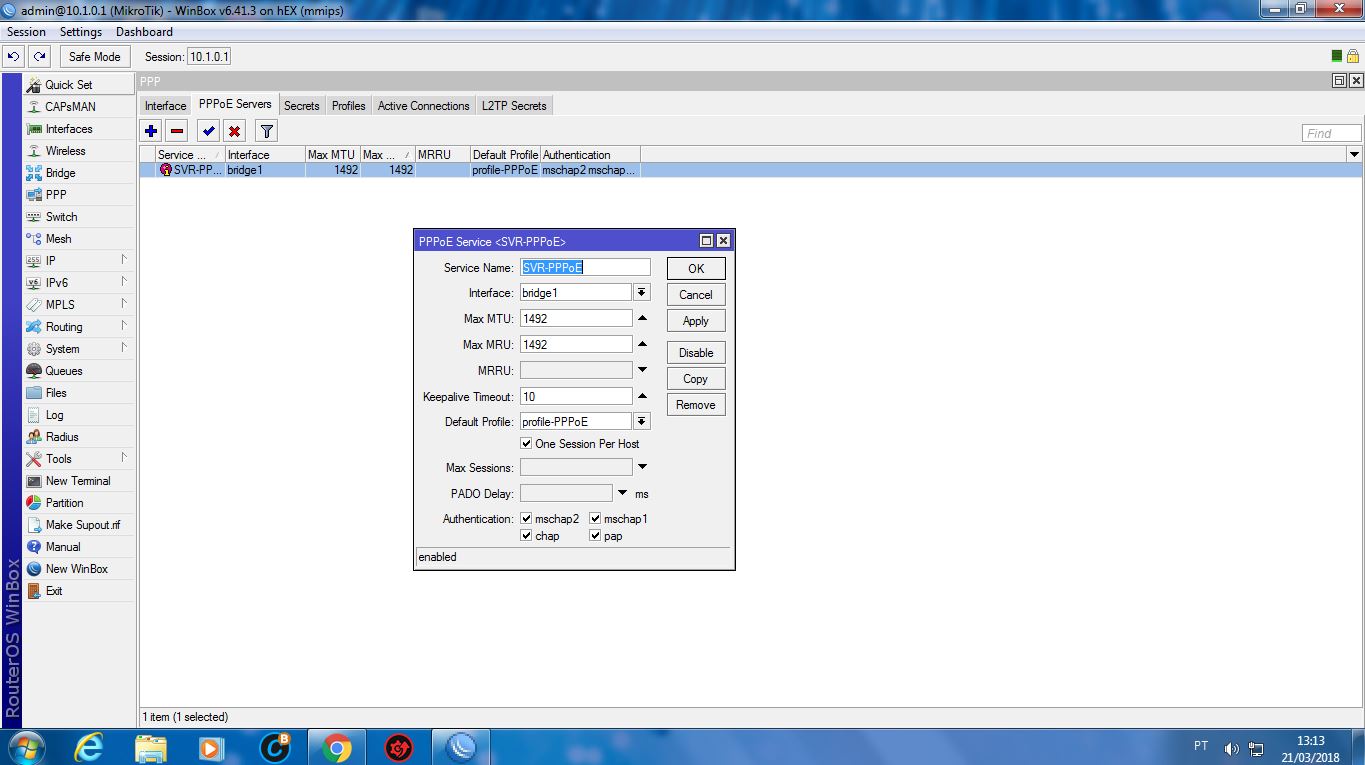Collapse the Keepalive Timeout field arrow

[x=642, y=397]
